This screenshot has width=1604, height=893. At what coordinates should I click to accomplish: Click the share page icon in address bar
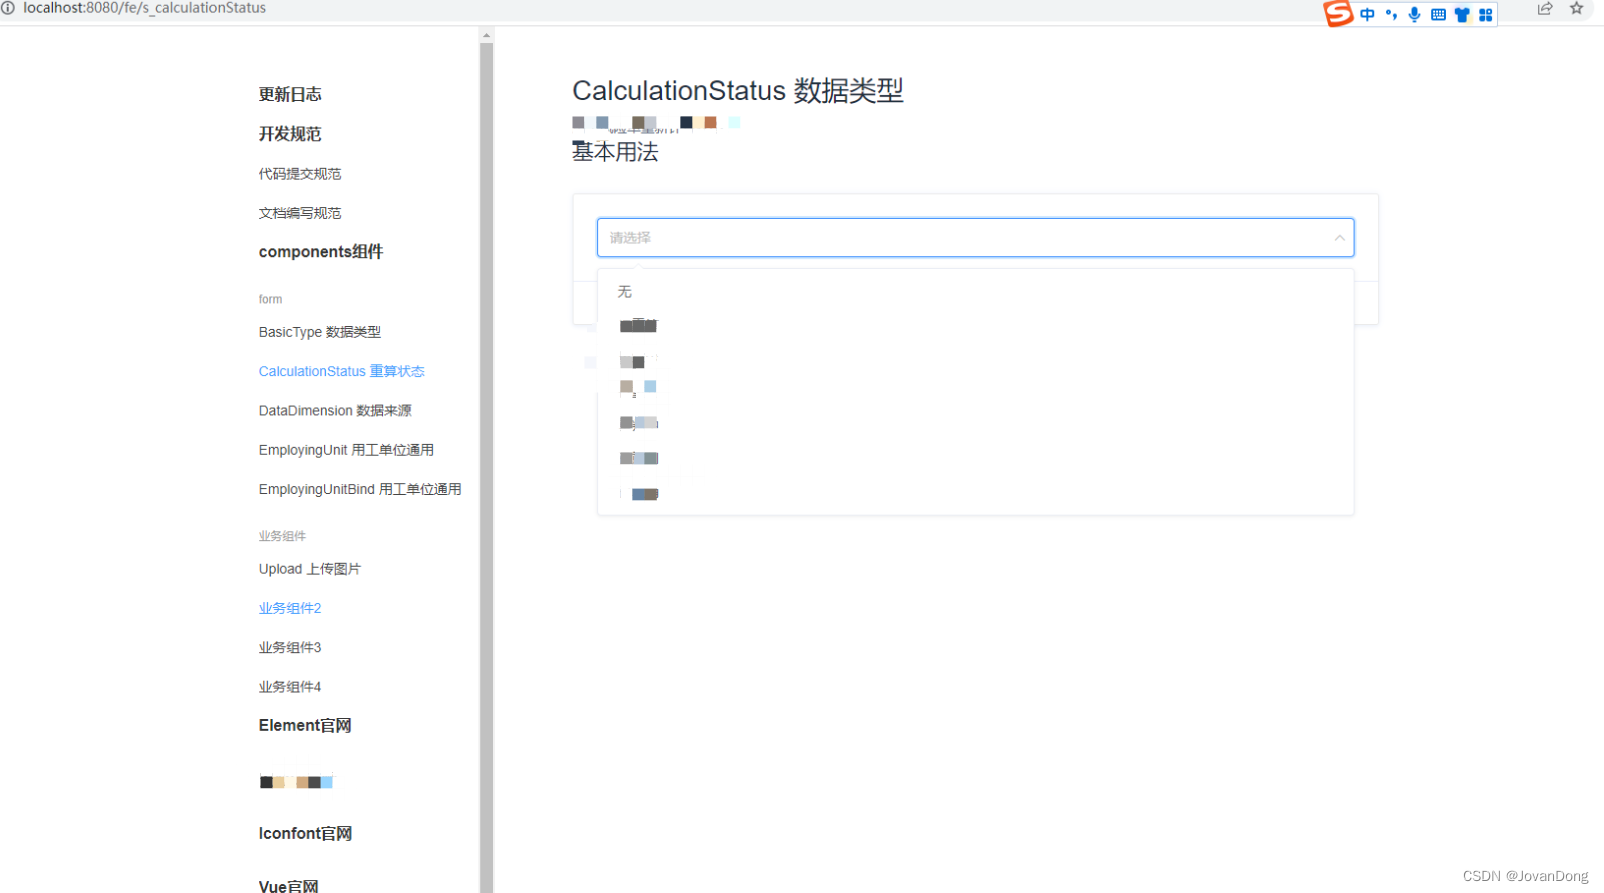click(x=1545, y=9)
